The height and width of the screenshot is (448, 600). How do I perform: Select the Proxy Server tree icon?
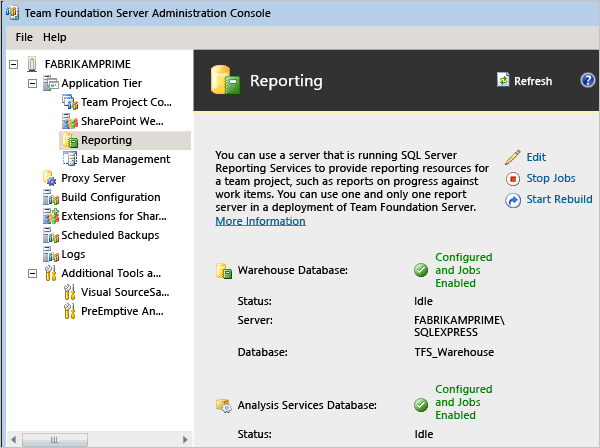pyautogui.click(x=50, y=178)
